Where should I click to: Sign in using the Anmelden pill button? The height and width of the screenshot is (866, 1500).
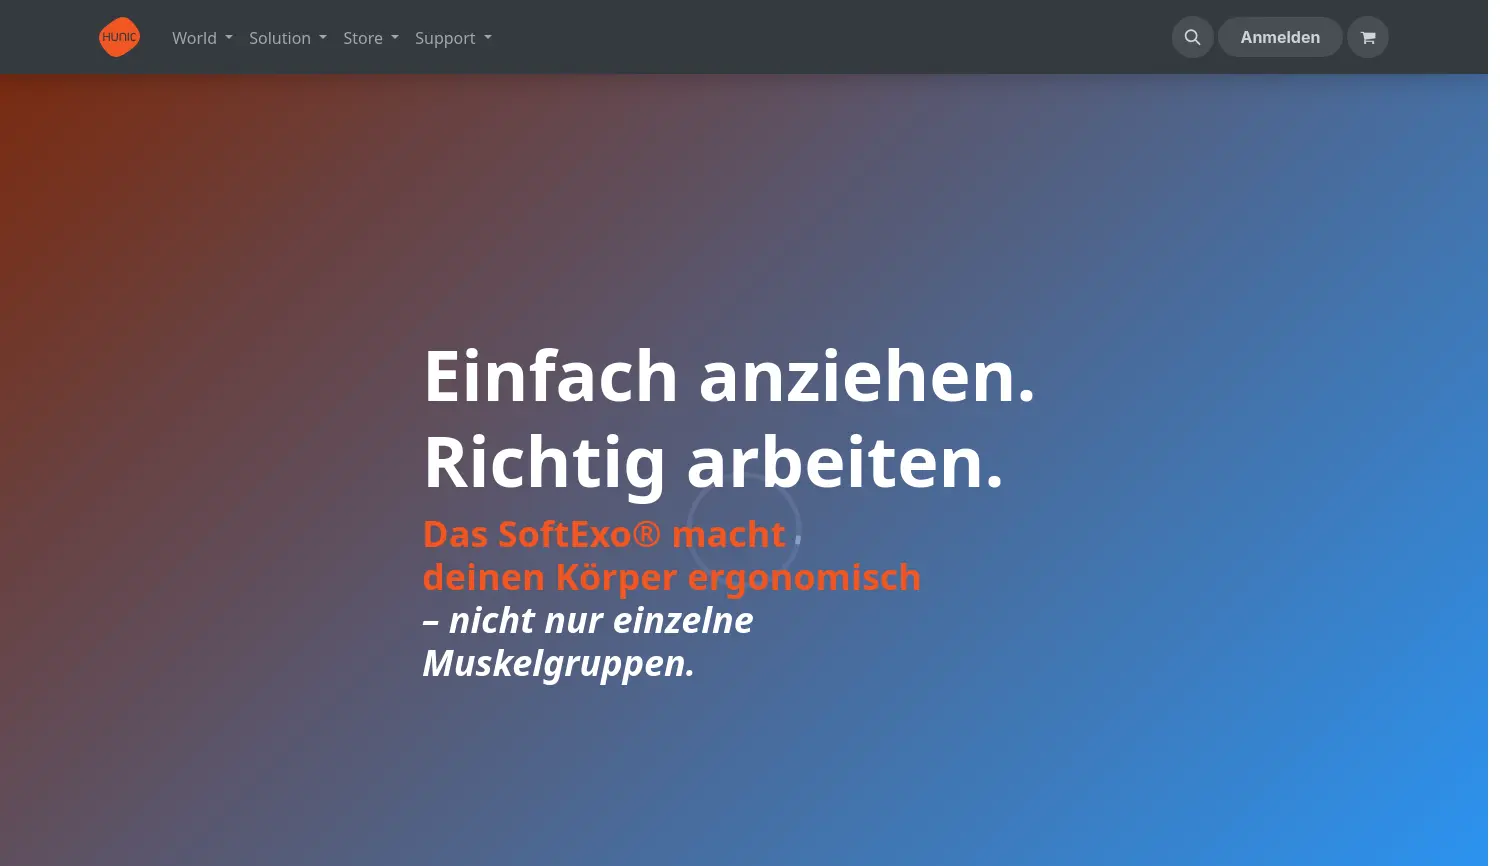tap(1280, 37)
